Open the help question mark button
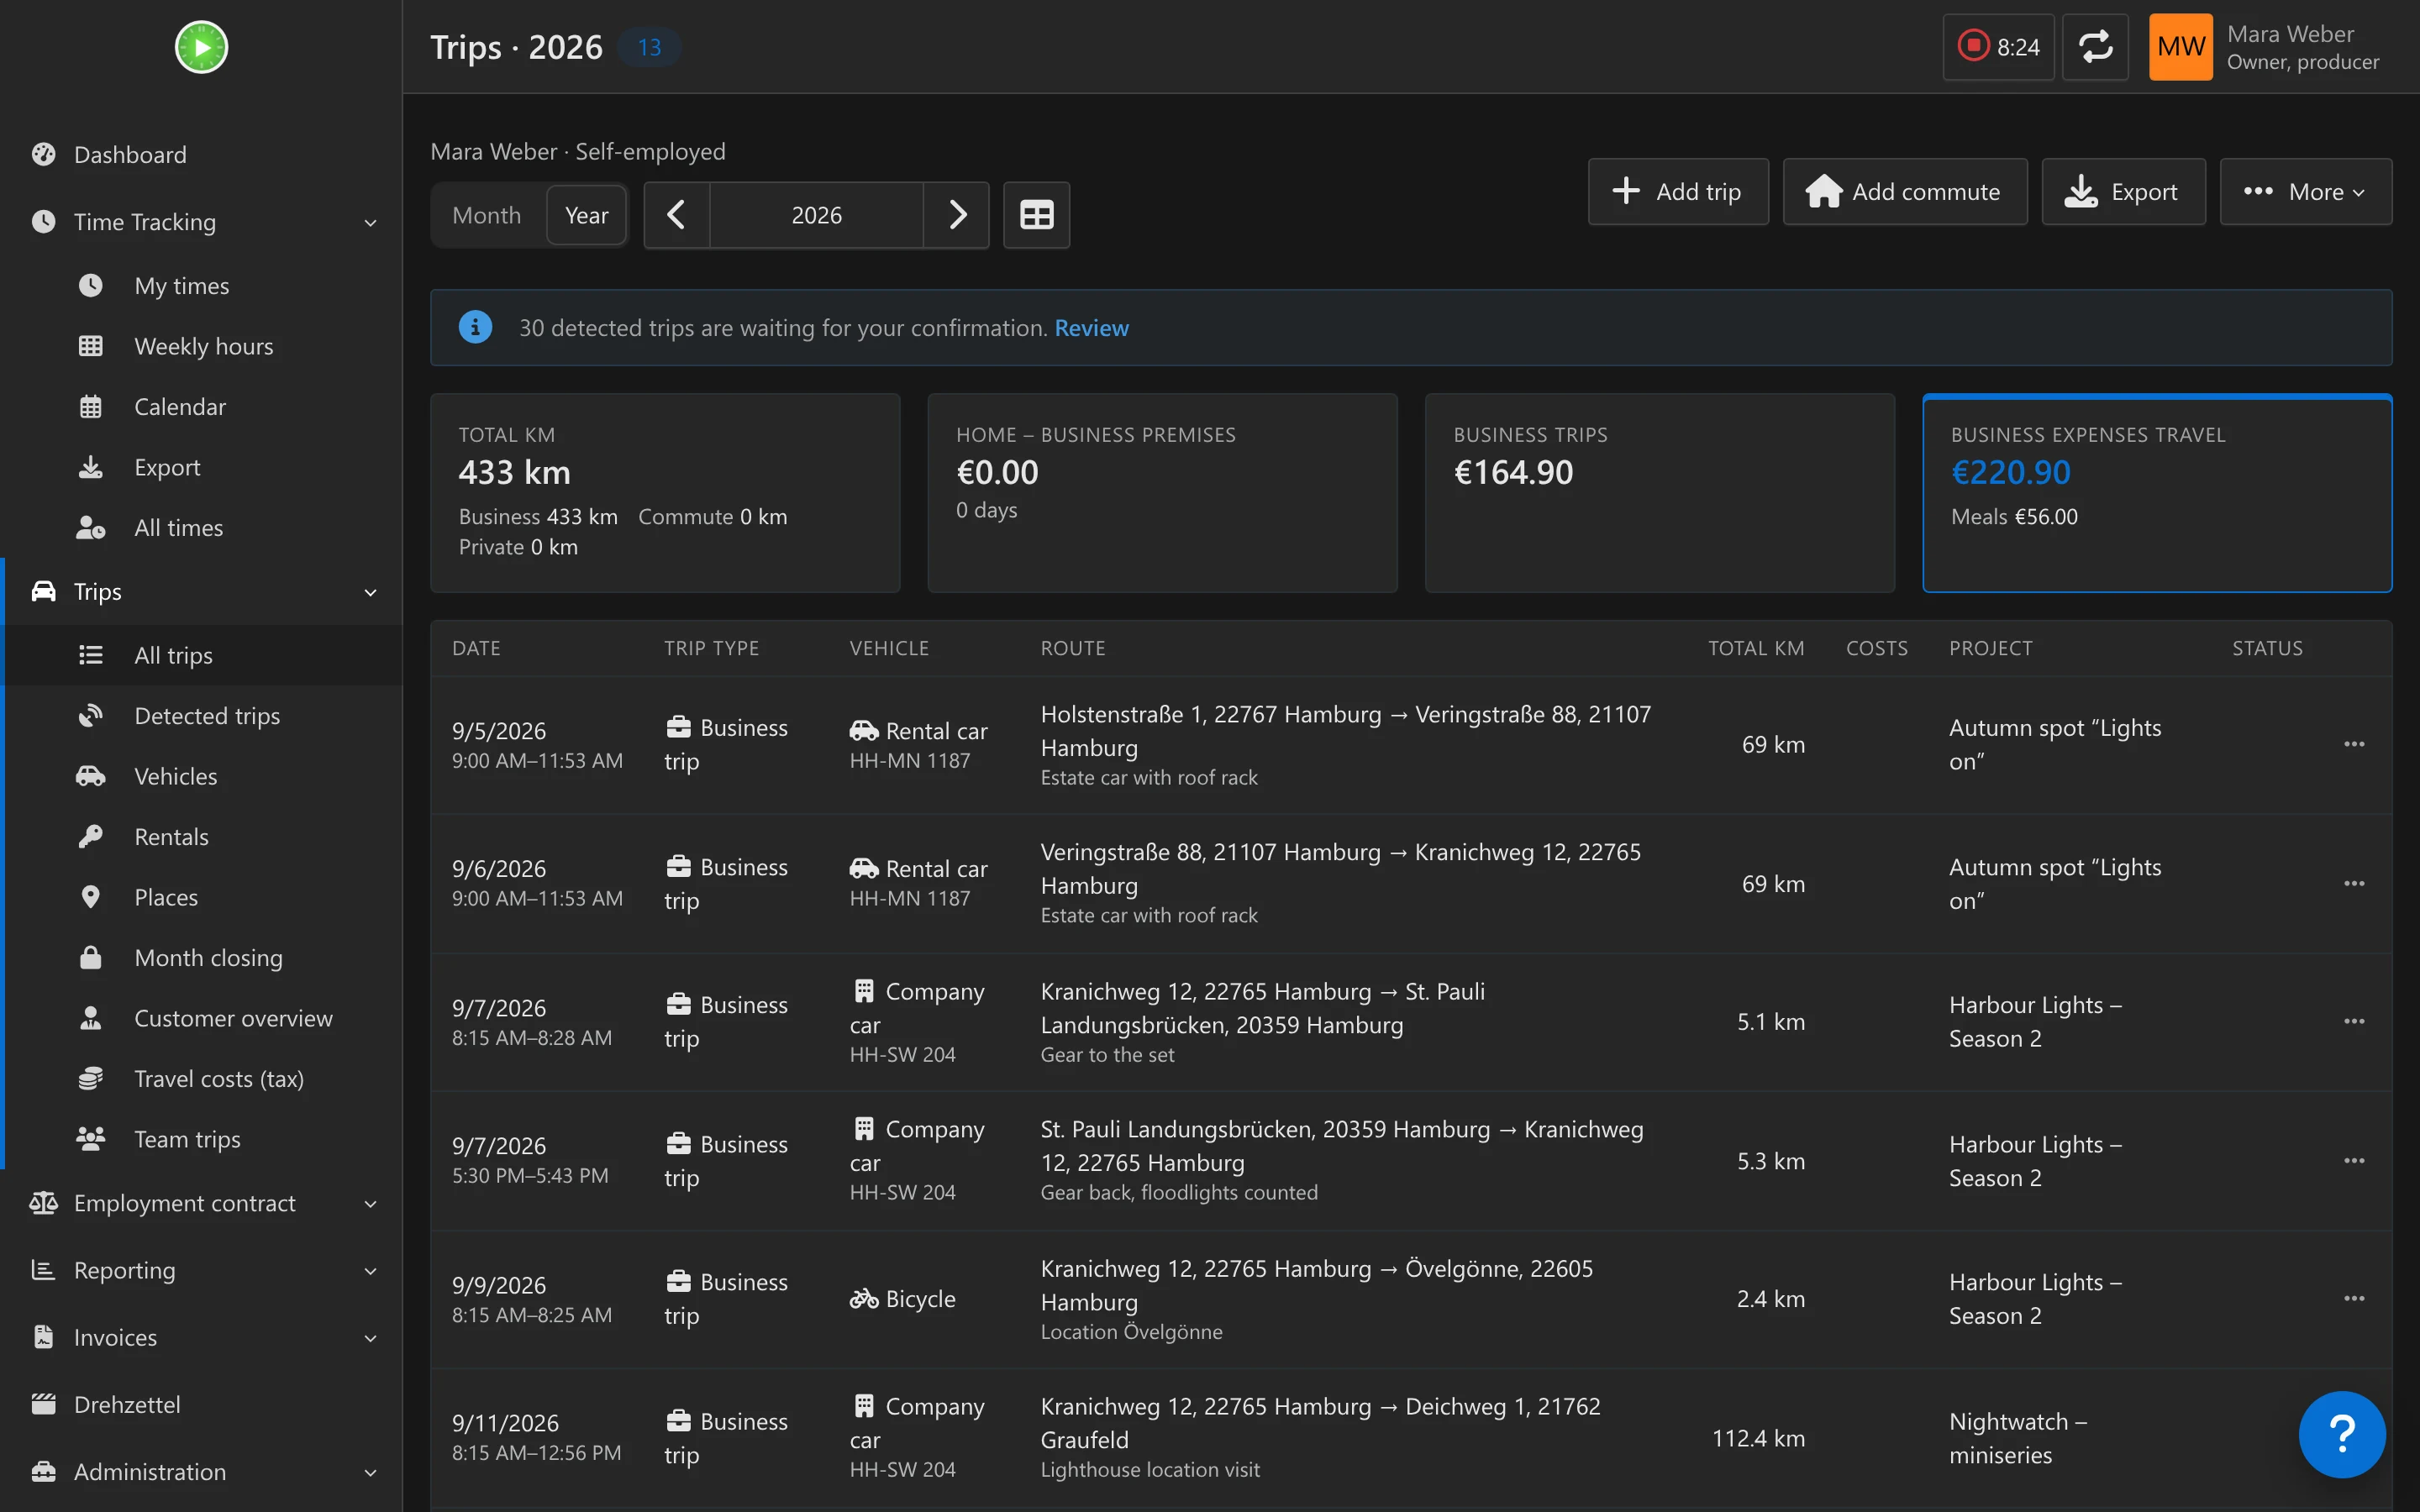 pos(2342,1434)
